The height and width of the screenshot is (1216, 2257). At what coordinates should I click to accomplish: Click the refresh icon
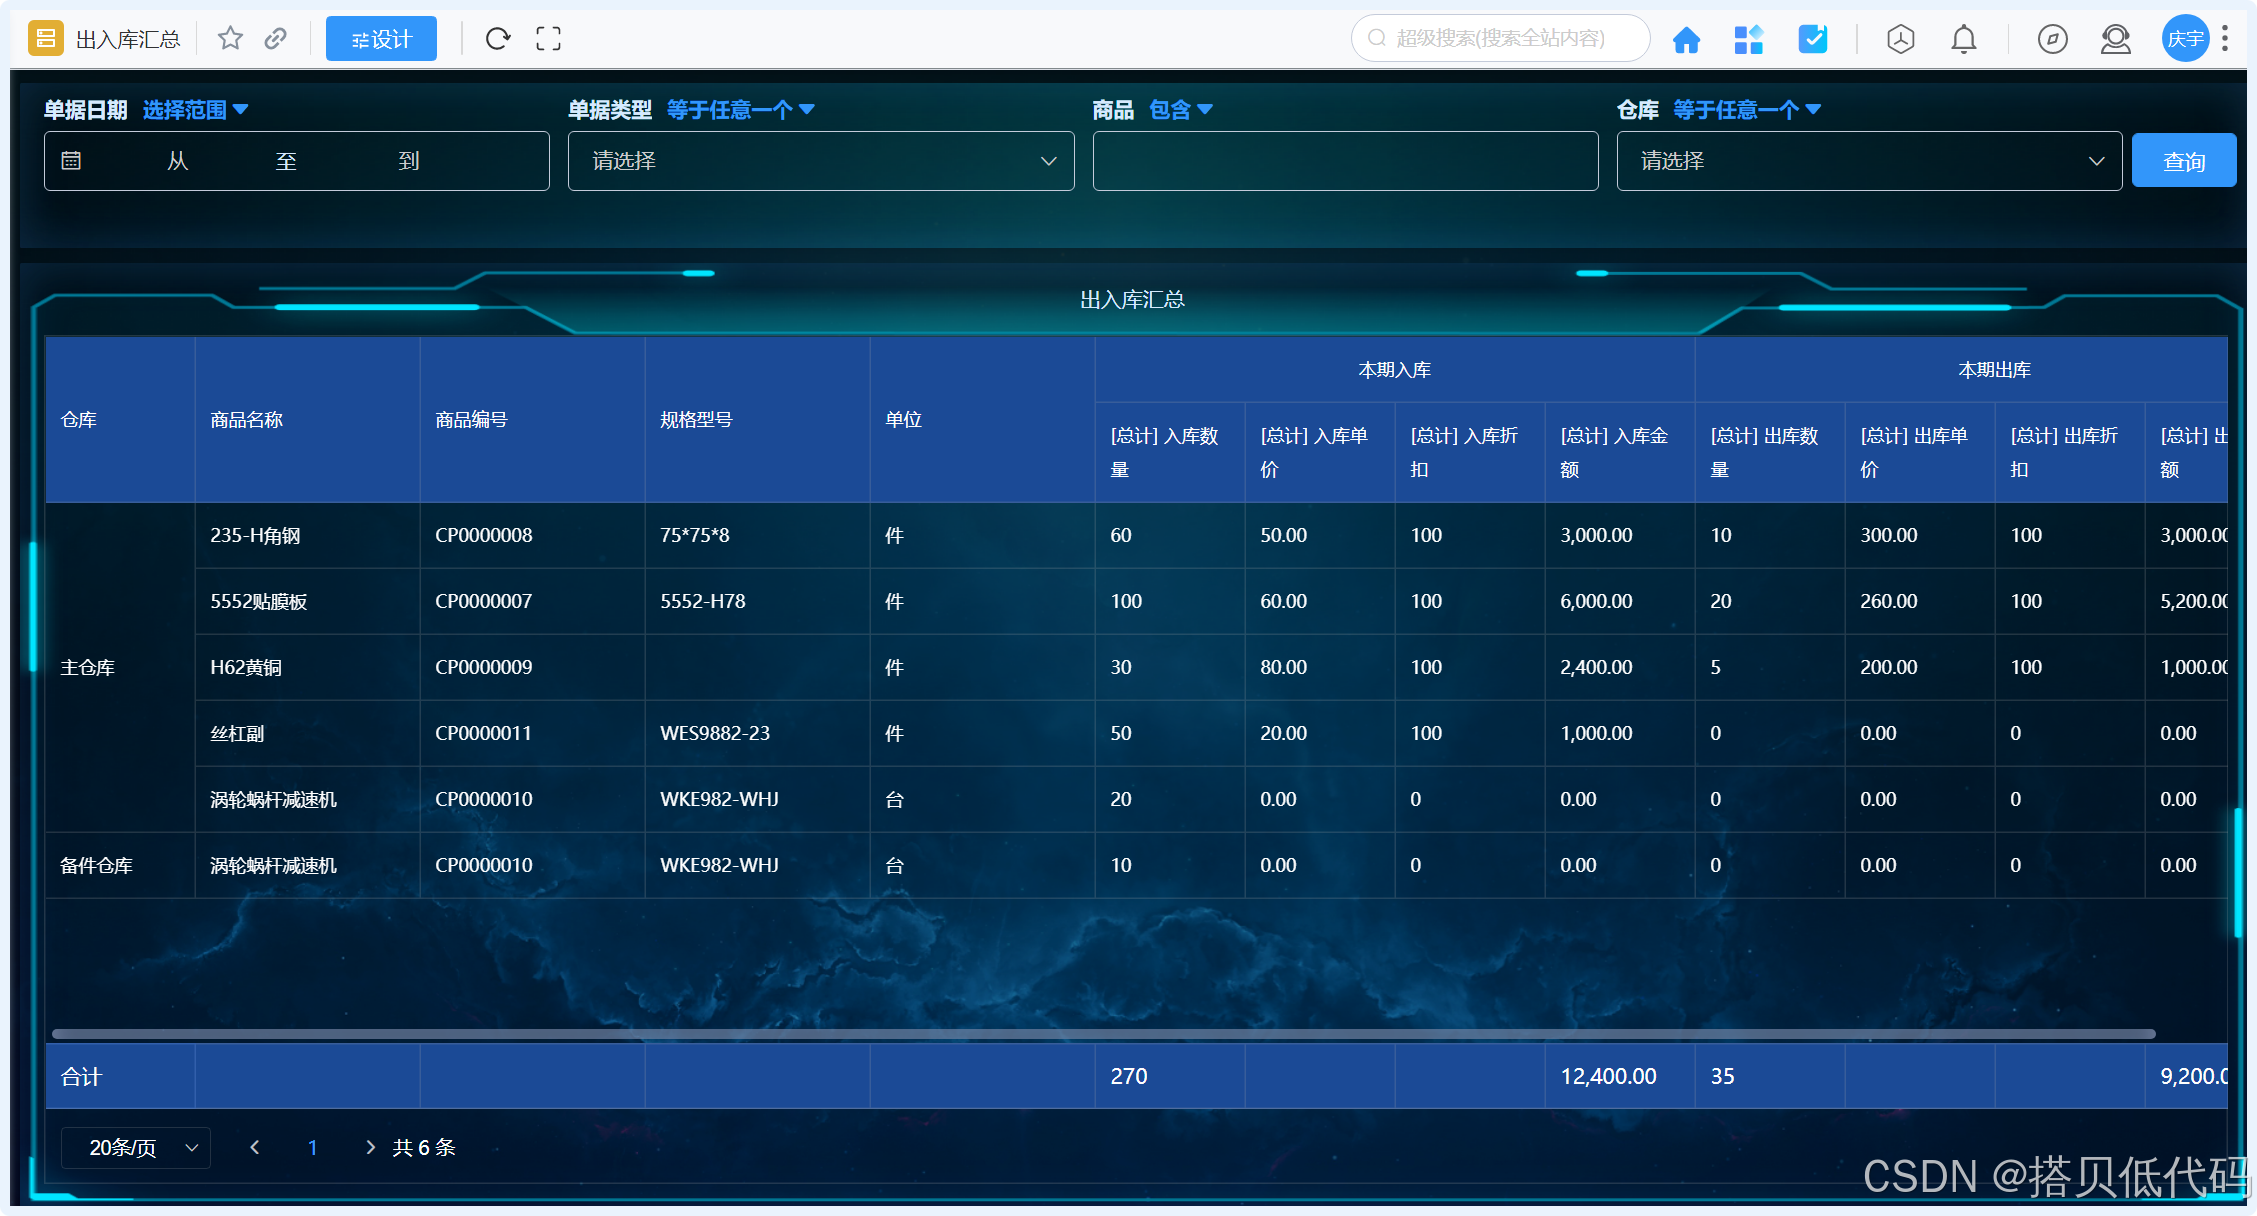498,38
